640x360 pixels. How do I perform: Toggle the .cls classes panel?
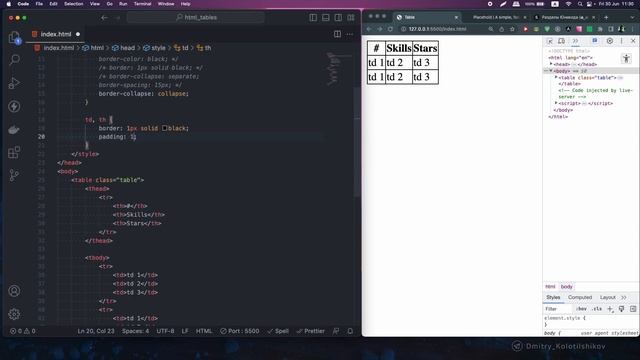597,309
